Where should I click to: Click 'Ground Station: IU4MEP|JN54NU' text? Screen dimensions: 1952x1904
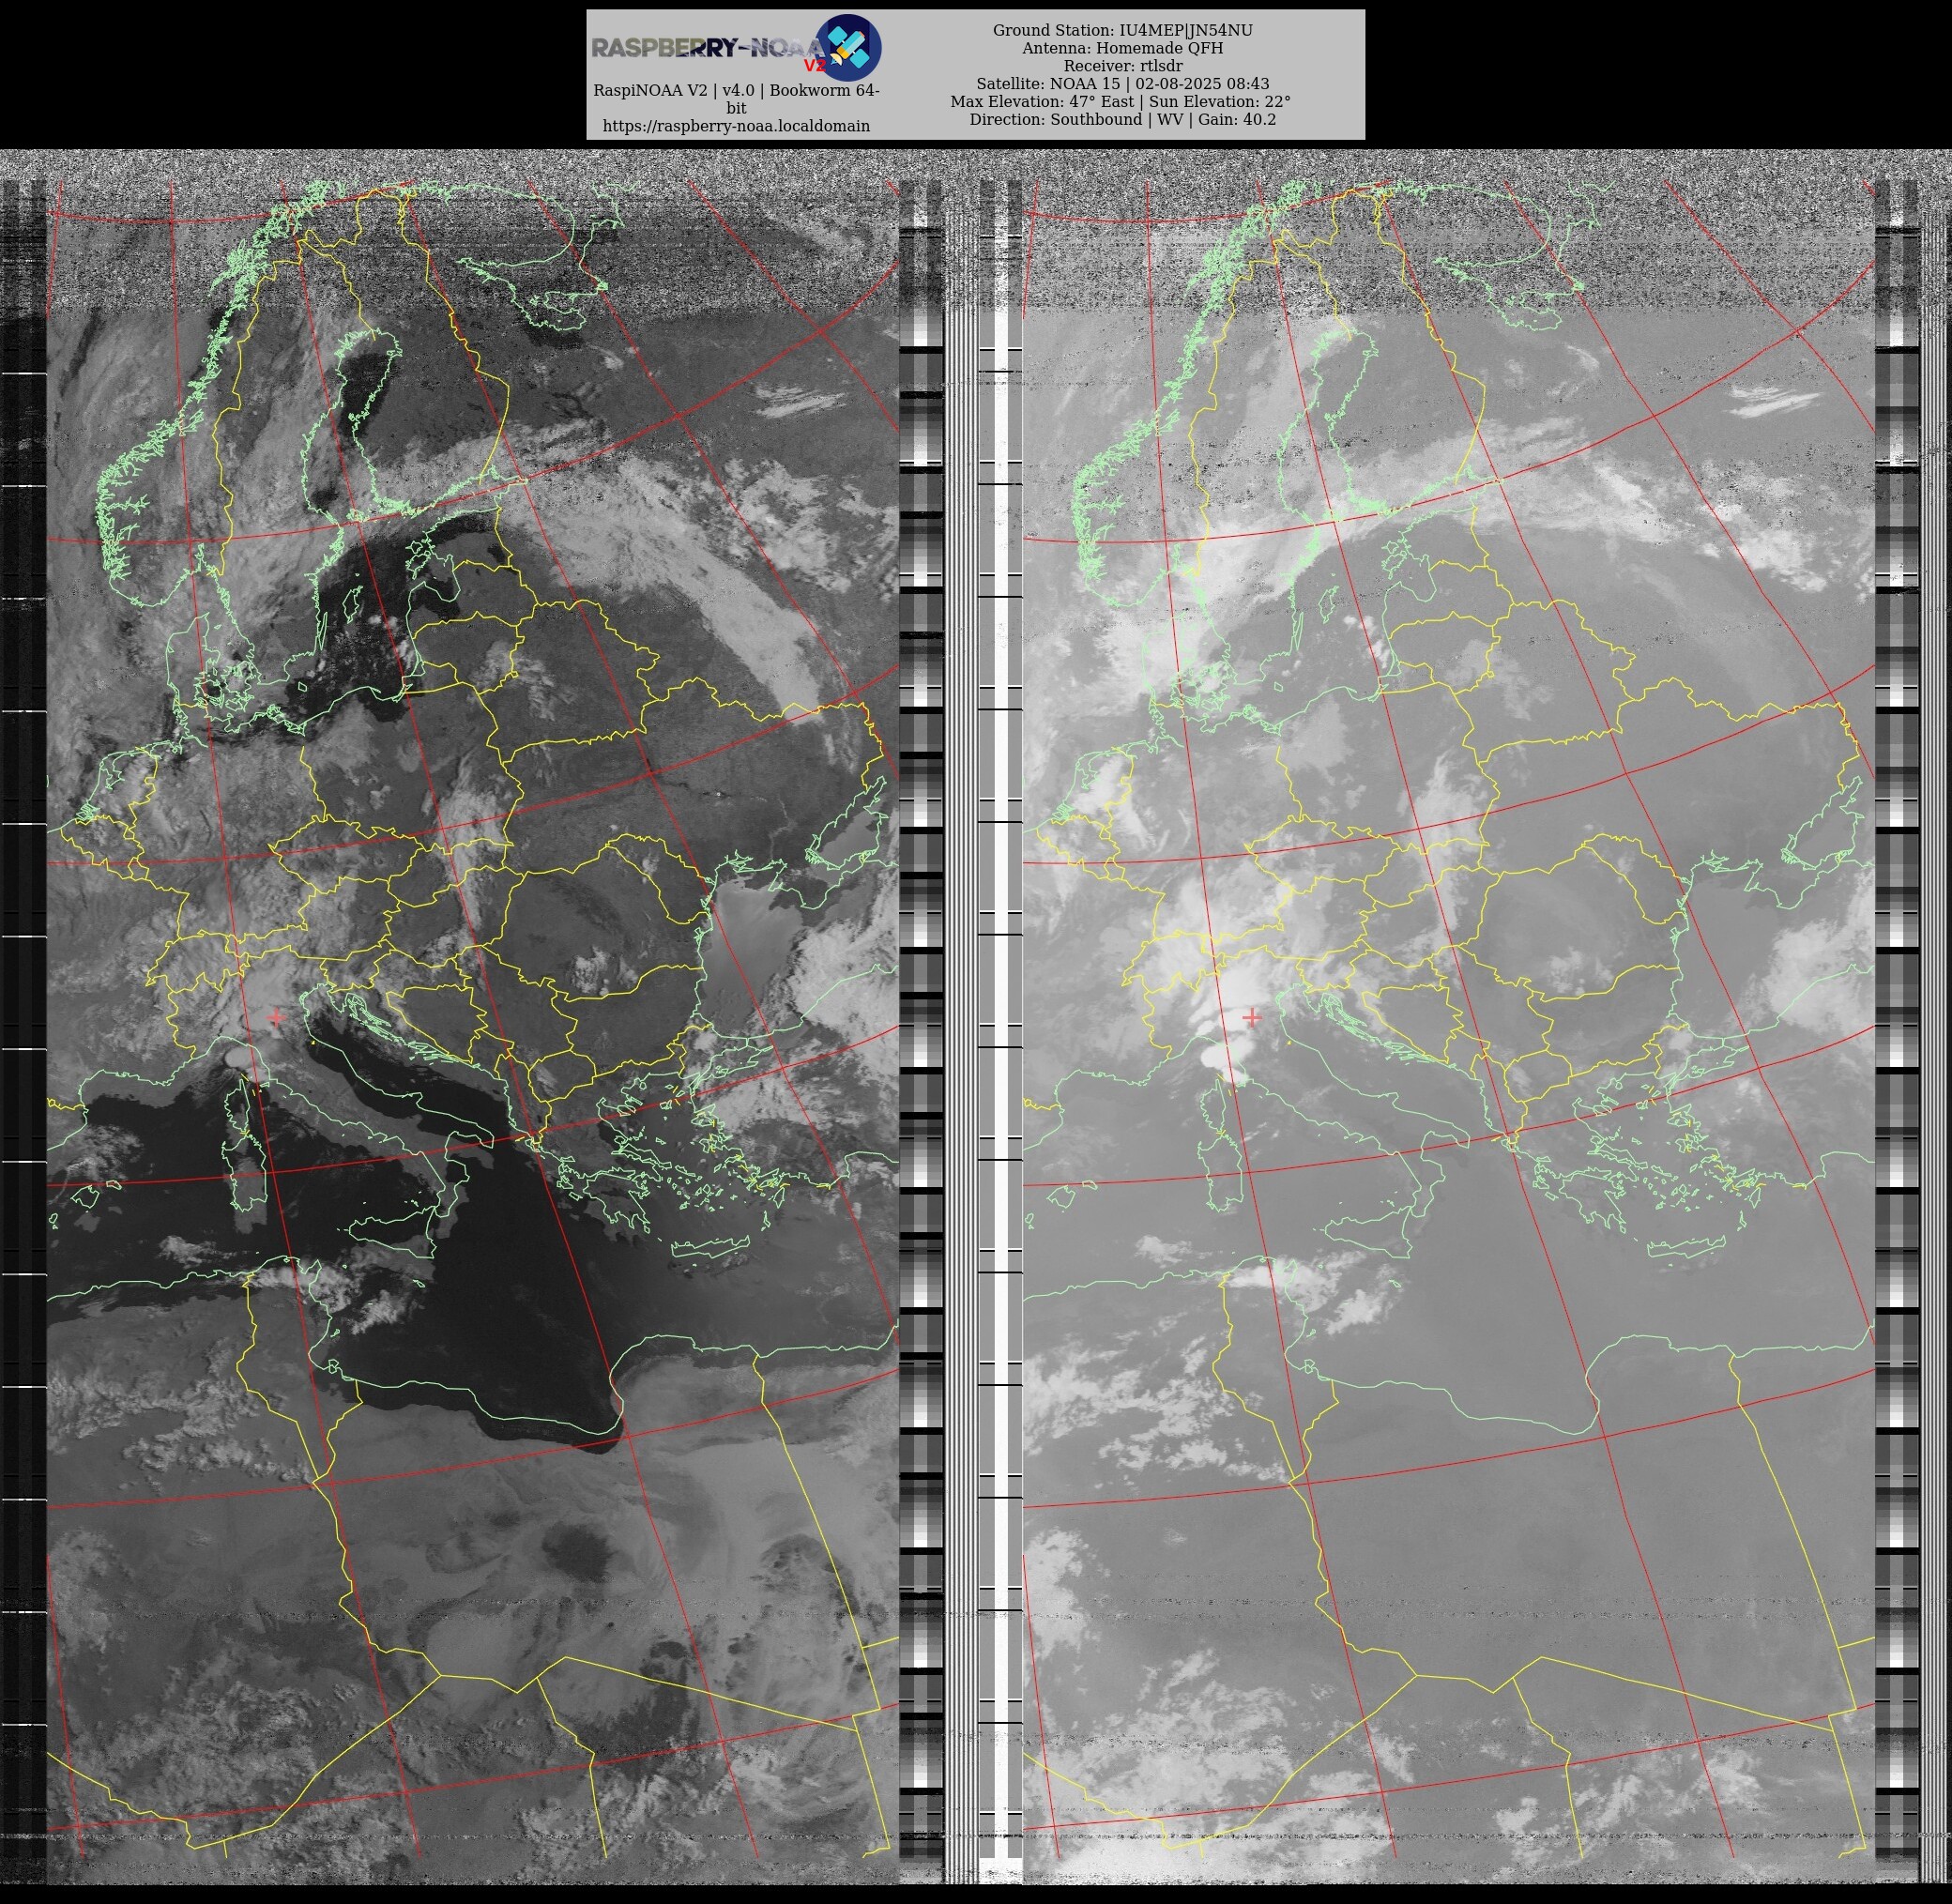tap(1122, 30)
